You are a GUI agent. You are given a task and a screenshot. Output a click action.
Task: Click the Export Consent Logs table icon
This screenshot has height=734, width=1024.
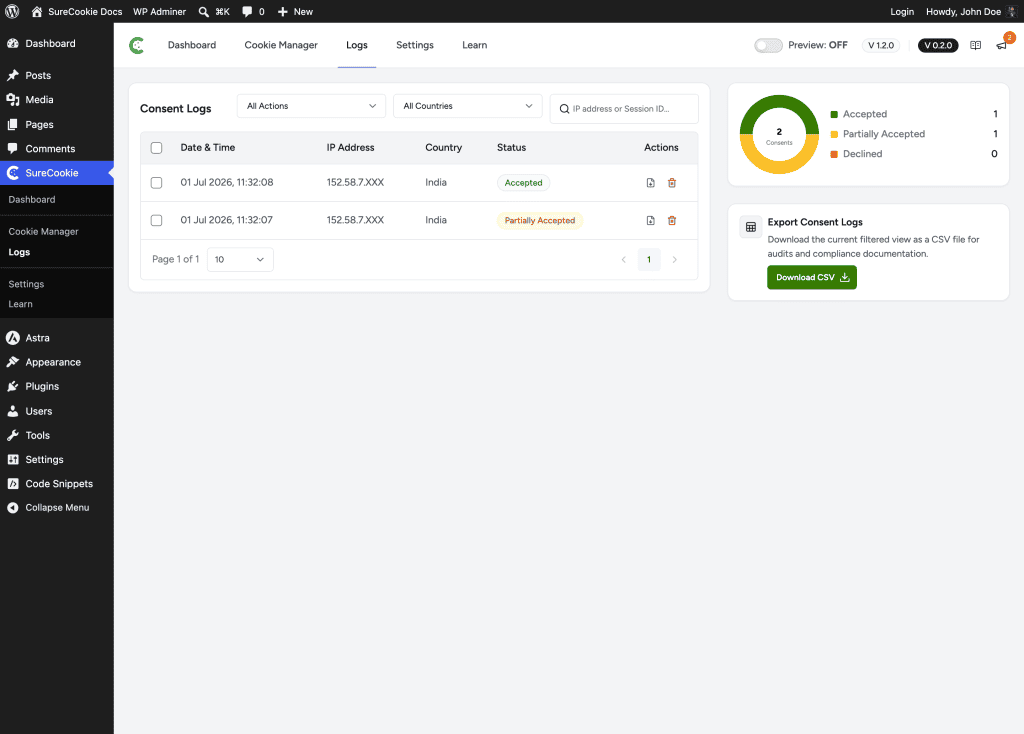point(751,227)
